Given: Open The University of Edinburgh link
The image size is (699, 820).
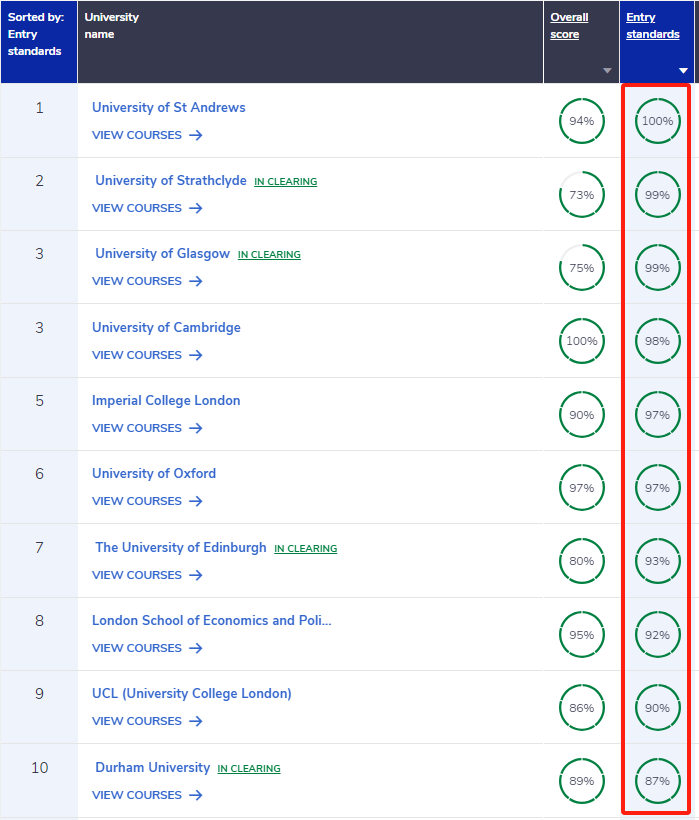Looking at the screenshot, I should pyautogui.click(x=180, y=548).
